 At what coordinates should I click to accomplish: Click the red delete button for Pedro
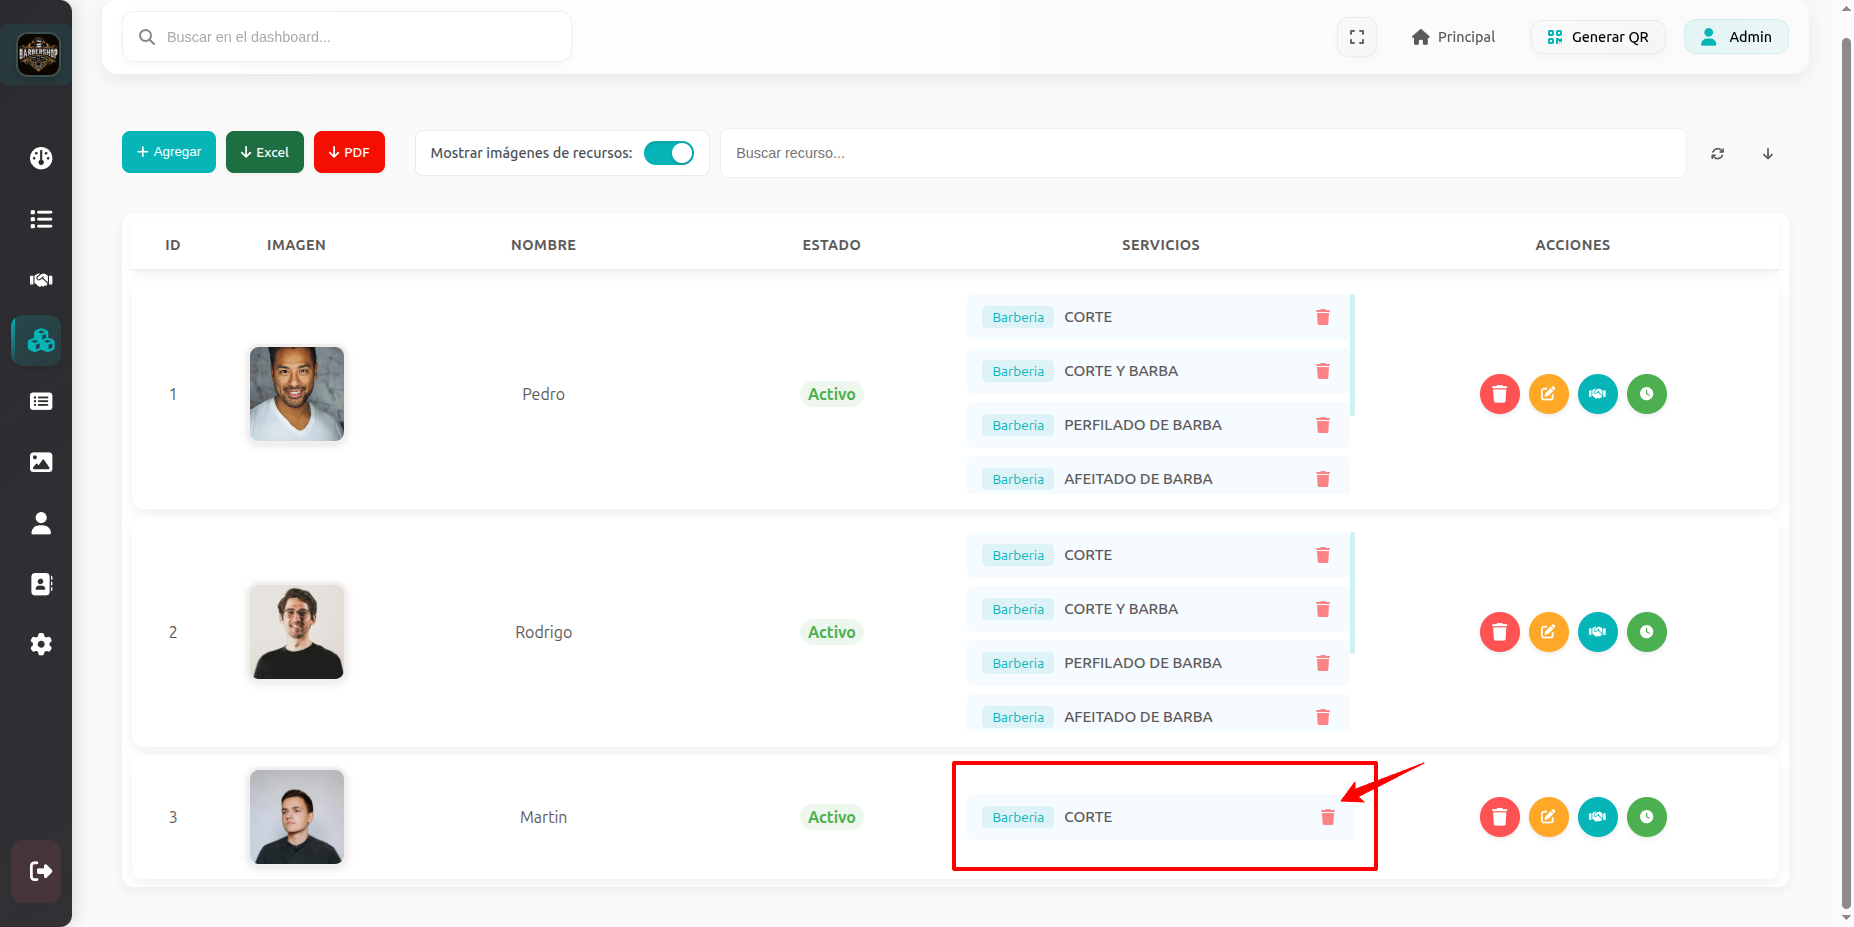(1499, 394)
